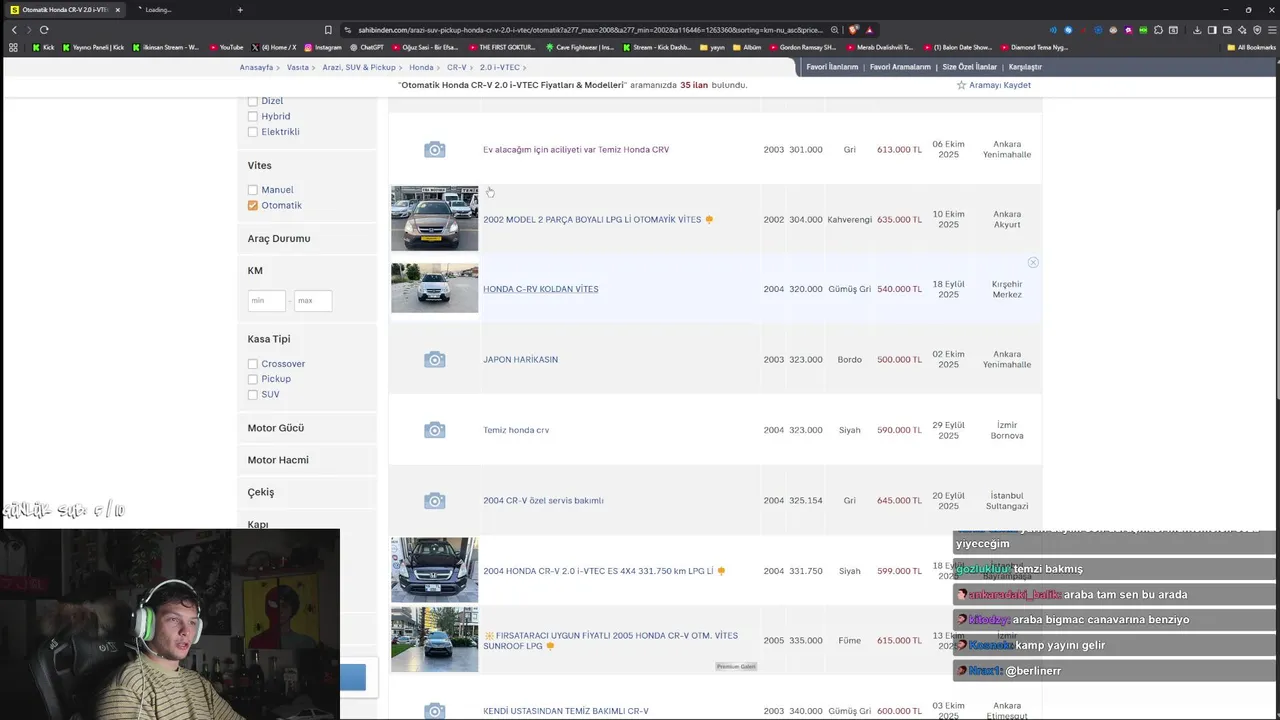Viewport: 1280px width, 720px height.
Task: Click the camera placeholder of Temiz honda crv listing
Action: tap(434, 430)
